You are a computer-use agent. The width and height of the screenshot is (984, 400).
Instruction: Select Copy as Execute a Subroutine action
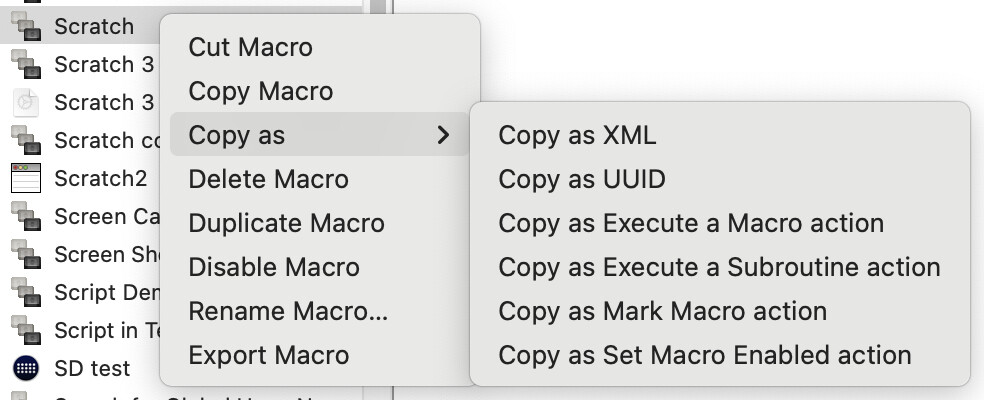click(x=719, y=267)
